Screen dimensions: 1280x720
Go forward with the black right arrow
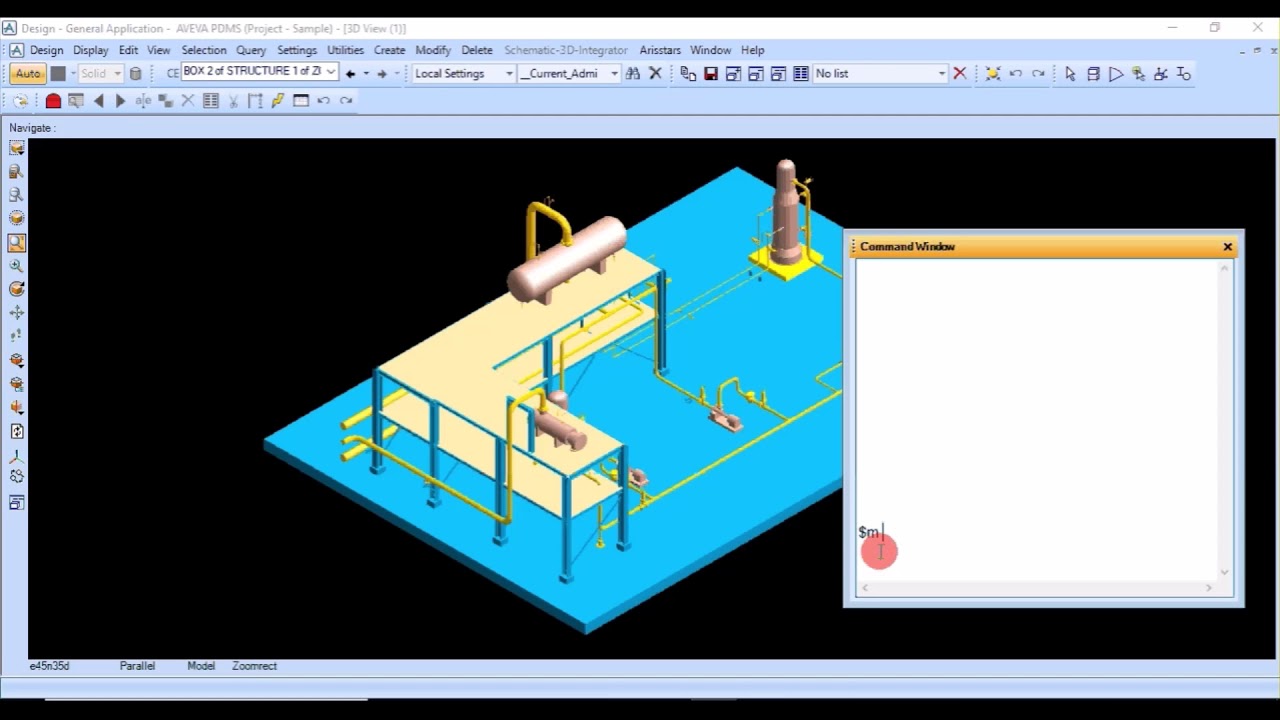382,74
